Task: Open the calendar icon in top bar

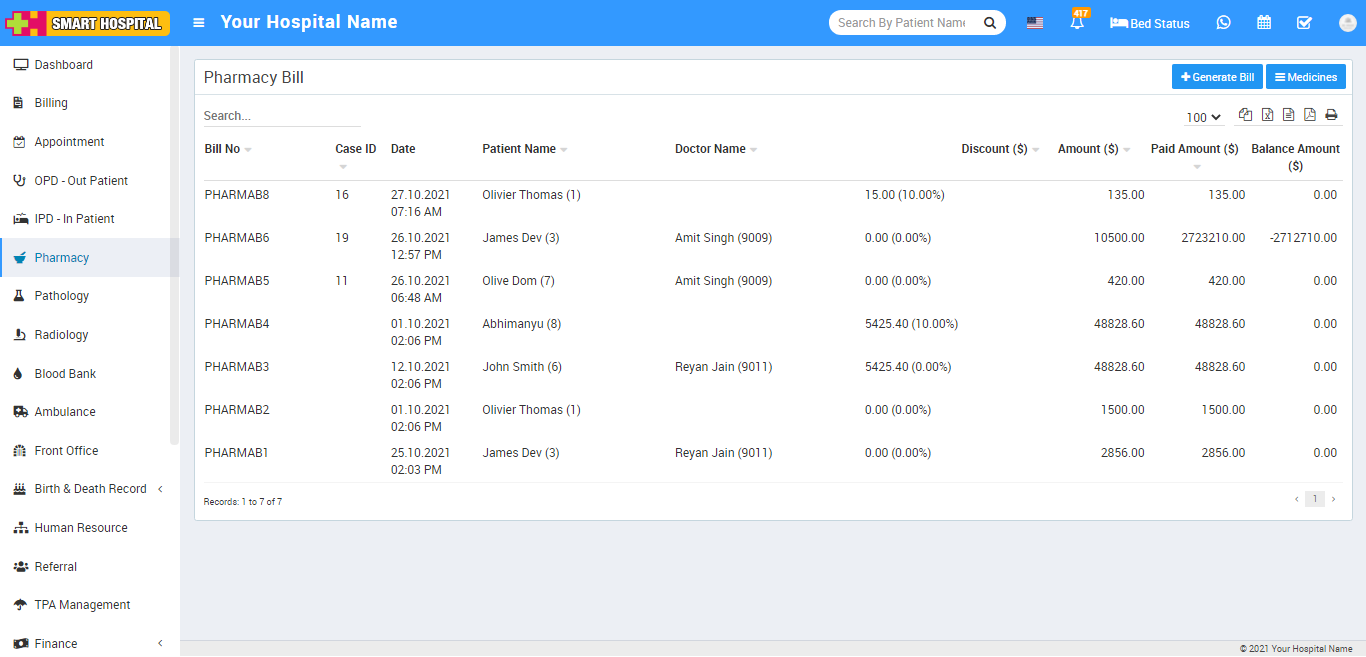Action: 1264,23
